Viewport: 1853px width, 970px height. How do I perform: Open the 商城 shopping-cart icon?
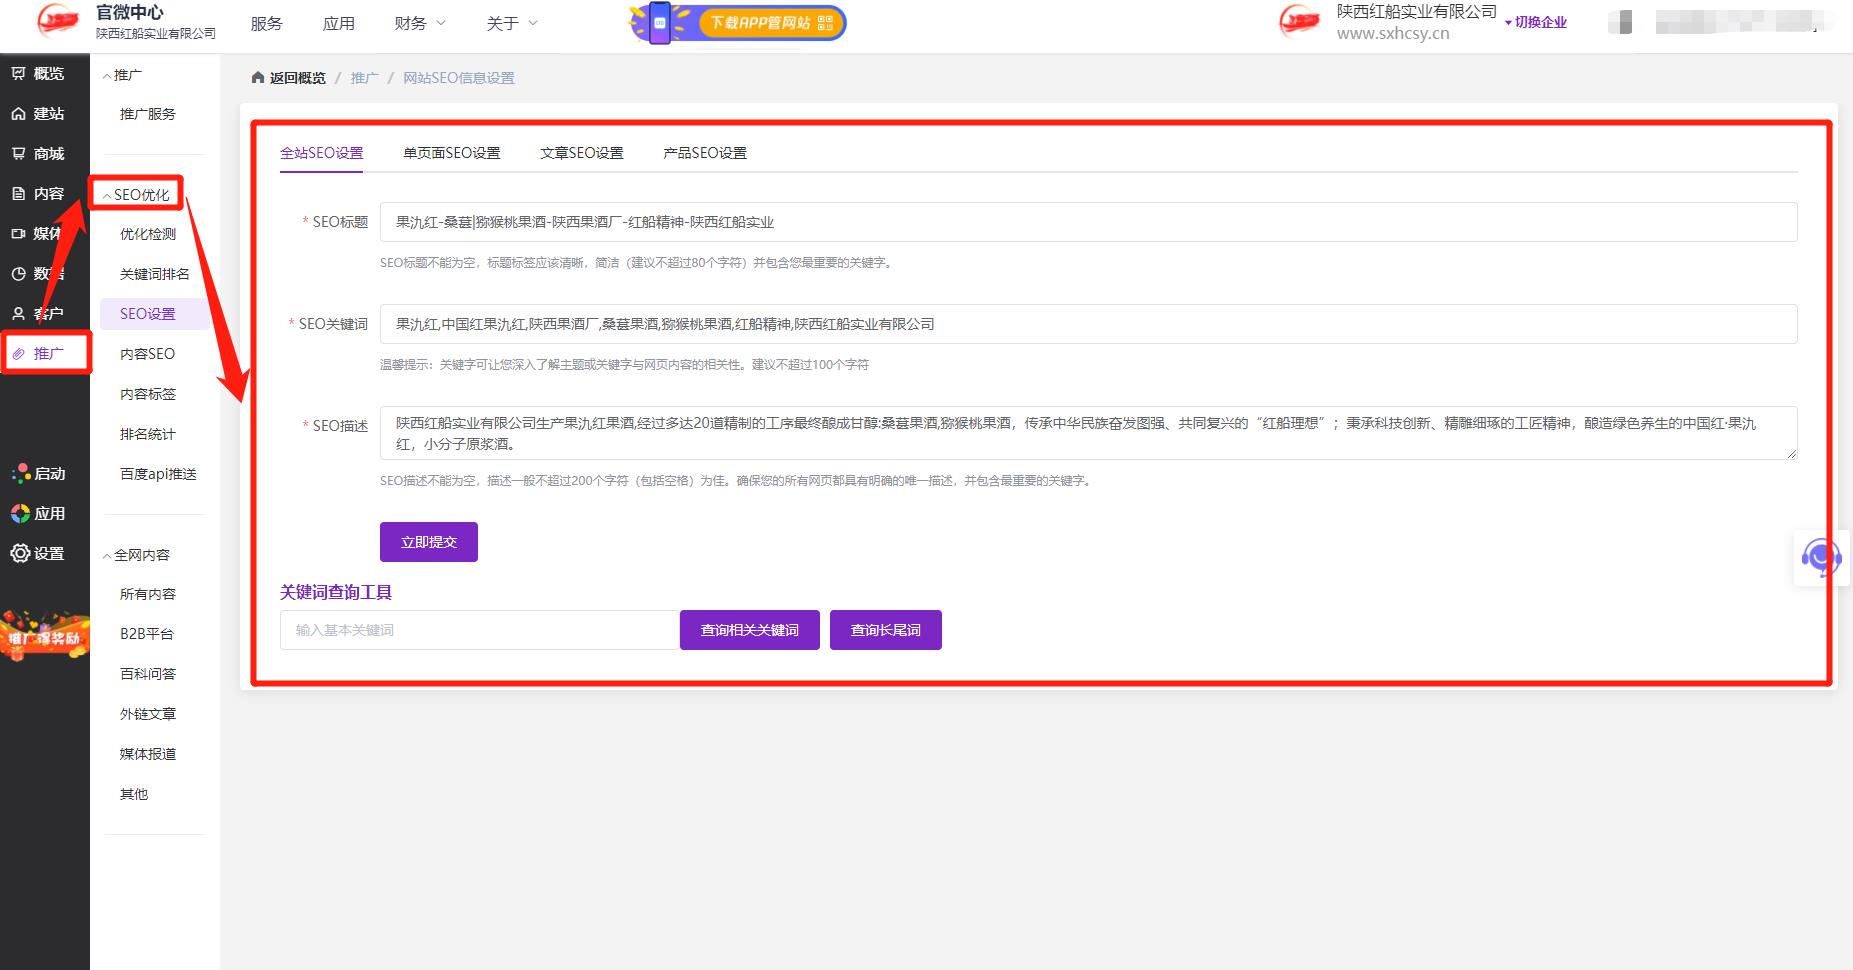tap(20, 153)
